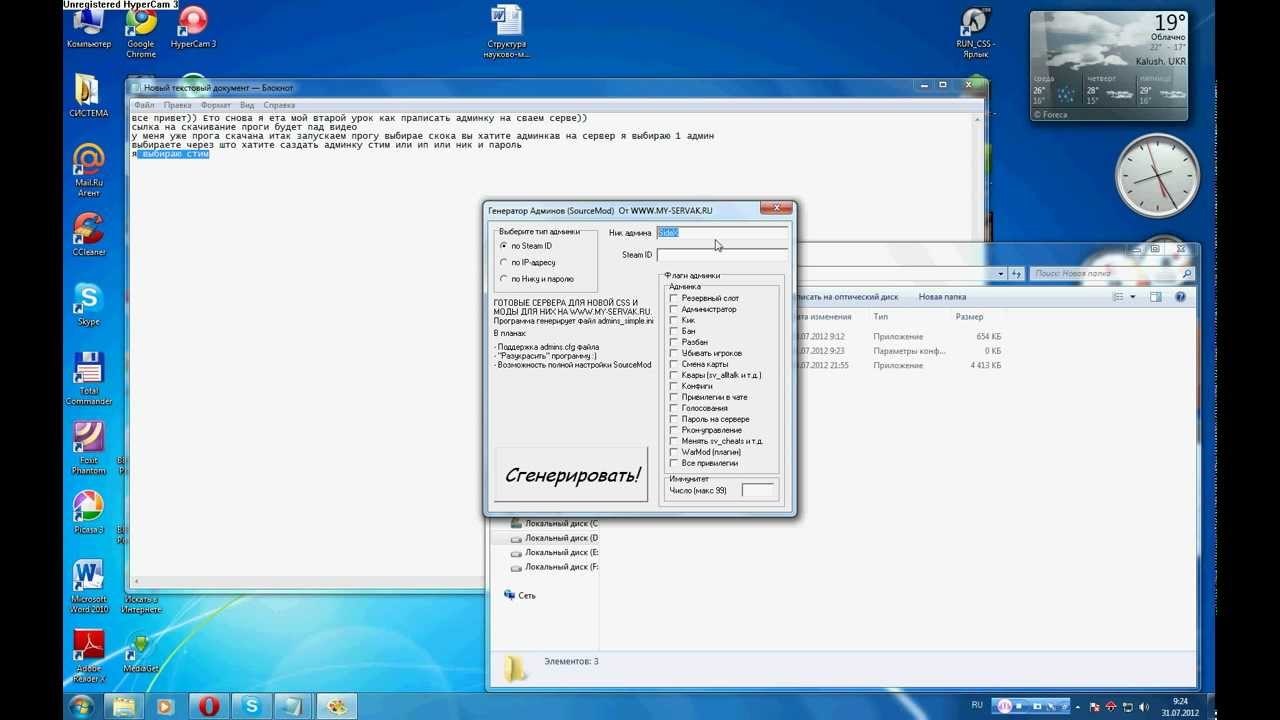Open the Explorer help question mark icon

pos(1181,297)
